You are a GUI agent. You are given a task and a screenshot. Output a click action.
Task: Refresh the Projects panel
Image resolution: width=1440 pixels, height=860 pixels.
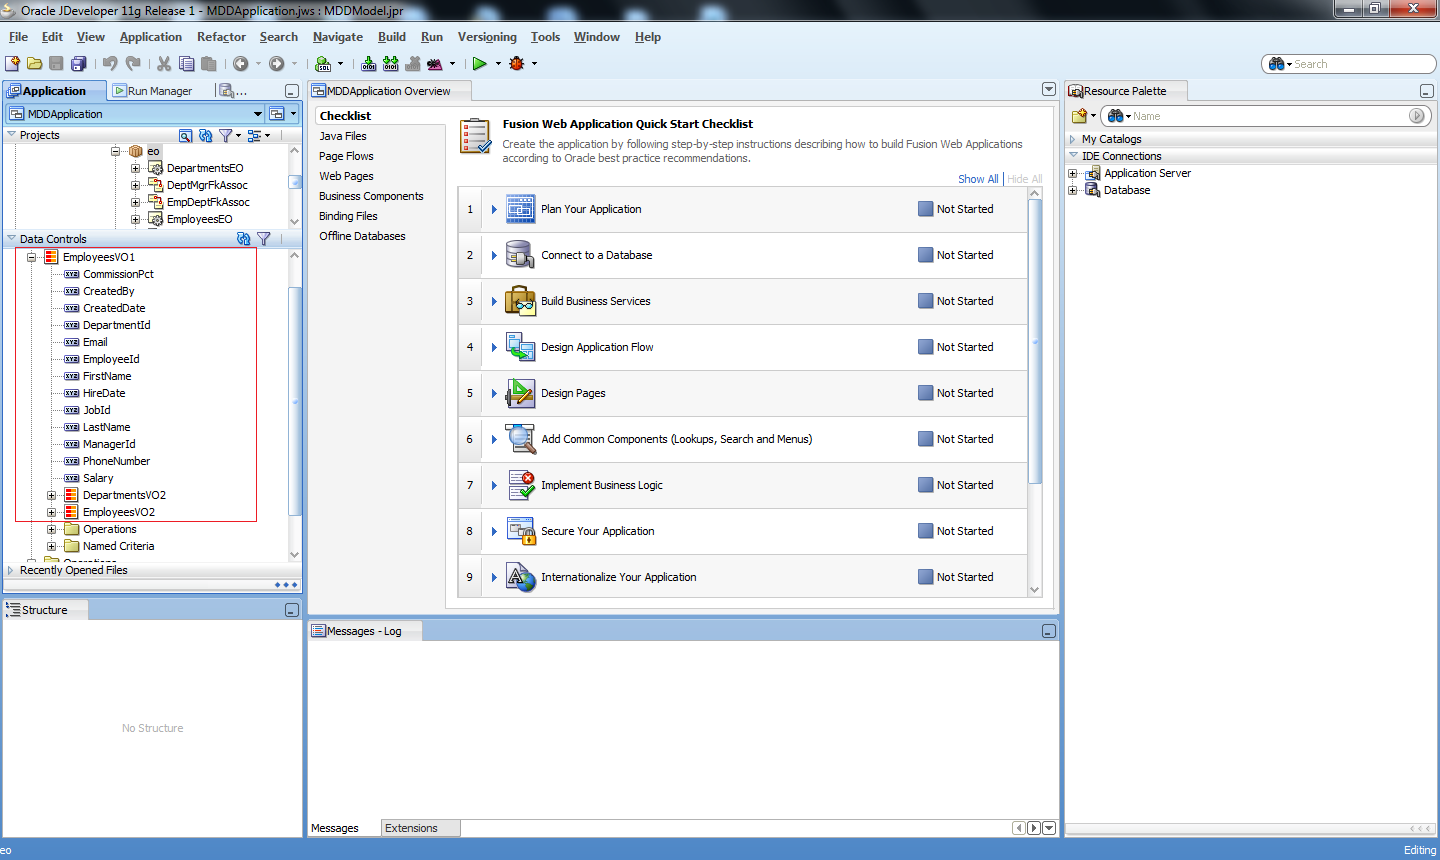[x=205, y=135]
